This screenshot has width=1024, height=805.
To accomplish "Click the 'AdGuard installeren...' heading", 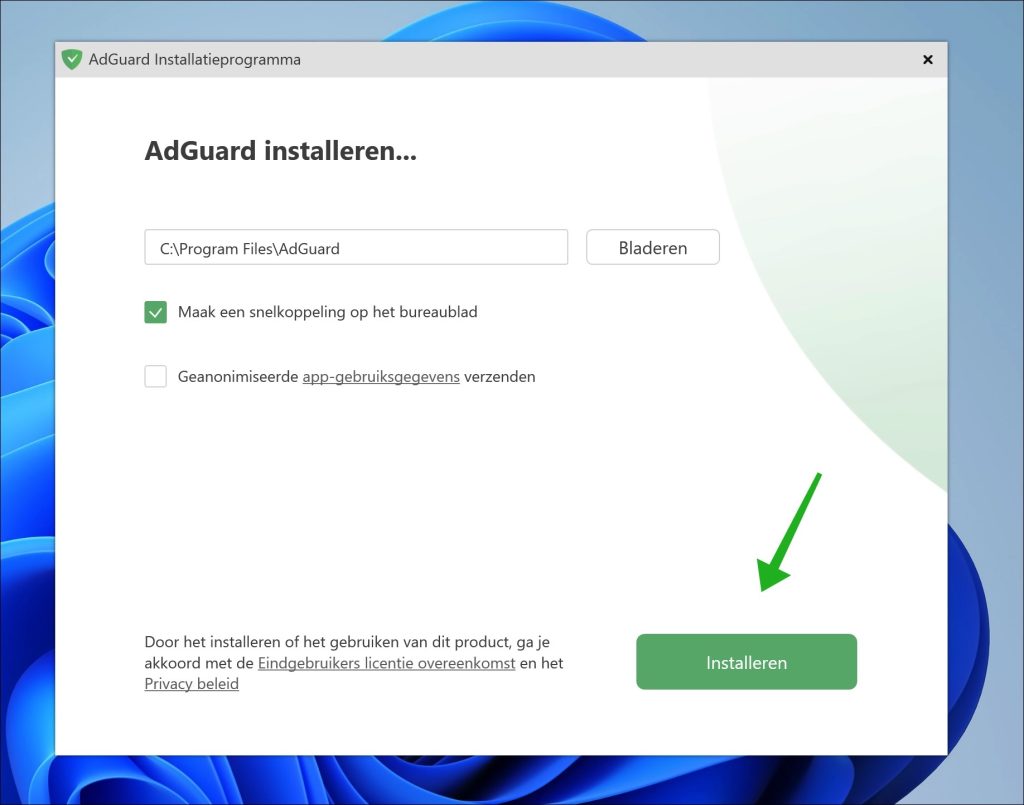I will click(281, 151).
